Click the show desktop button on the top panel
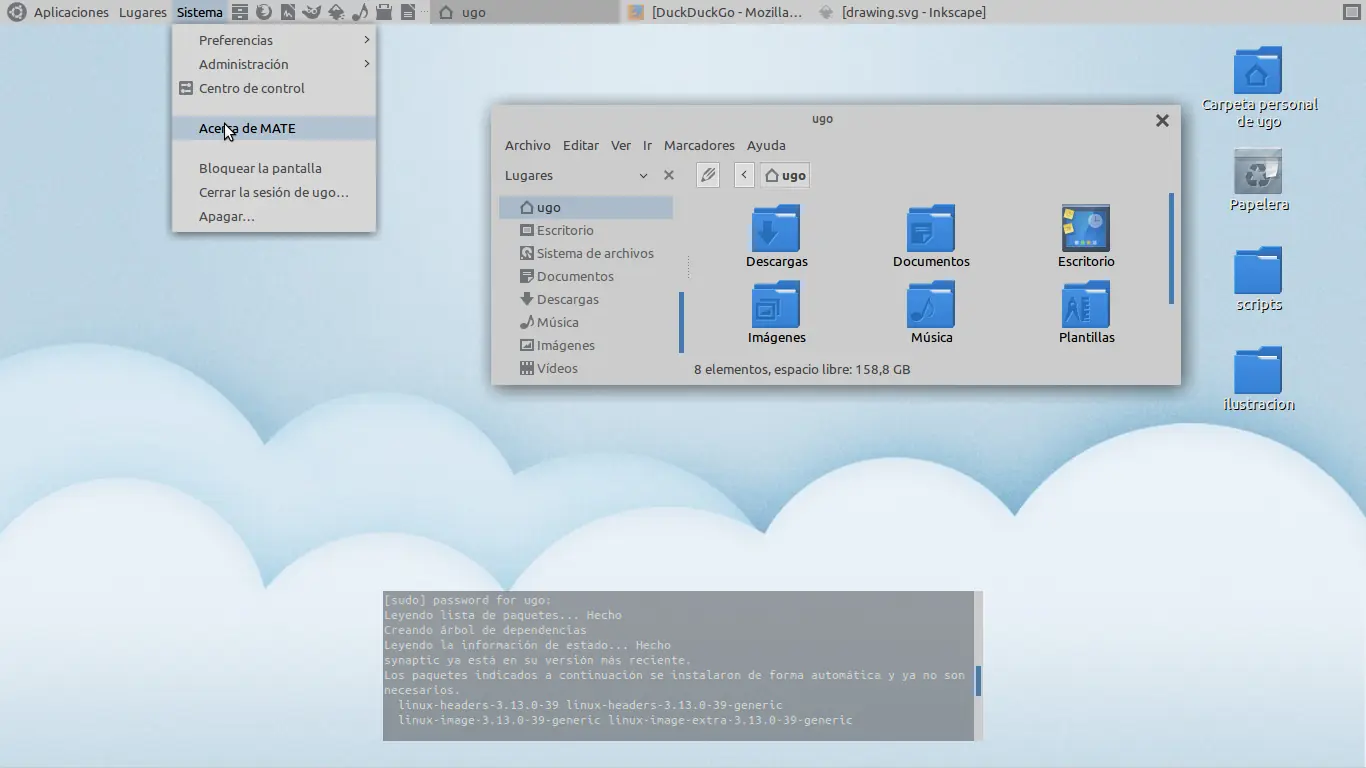This screenshot has width=1366, height=768. click(1351, 12)
